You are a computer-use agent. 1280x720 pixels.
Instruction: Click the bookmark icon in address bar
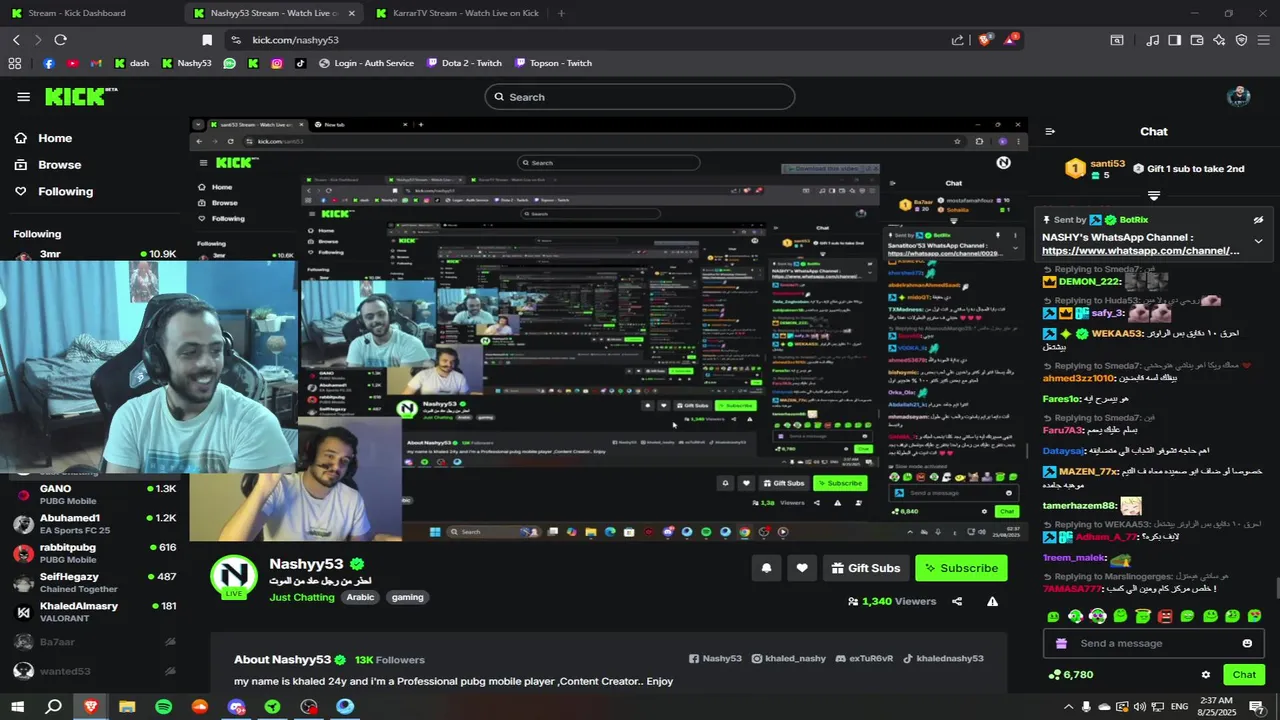[207, 40]
